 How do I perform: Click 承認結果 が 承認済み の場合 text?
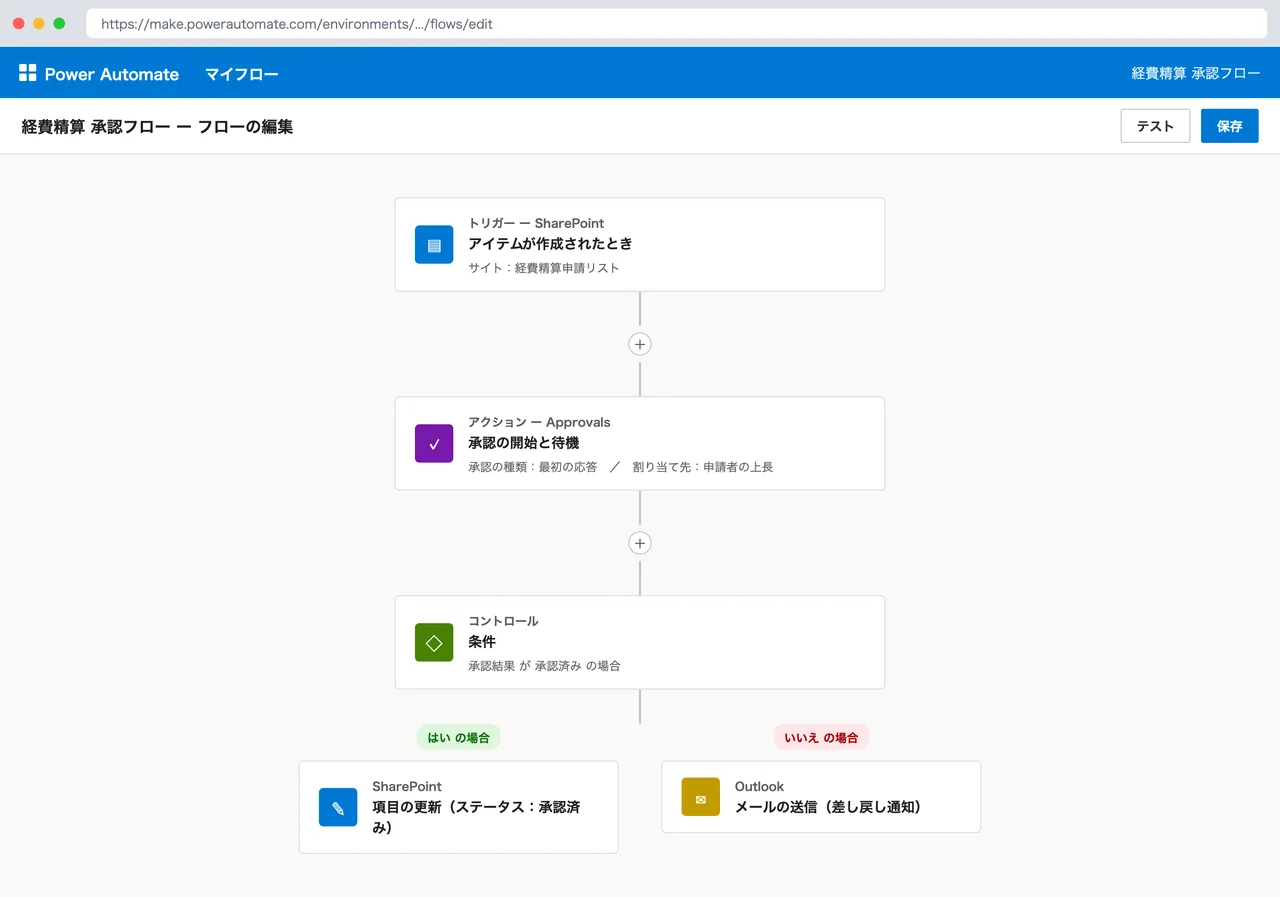(x=545, y=666)
